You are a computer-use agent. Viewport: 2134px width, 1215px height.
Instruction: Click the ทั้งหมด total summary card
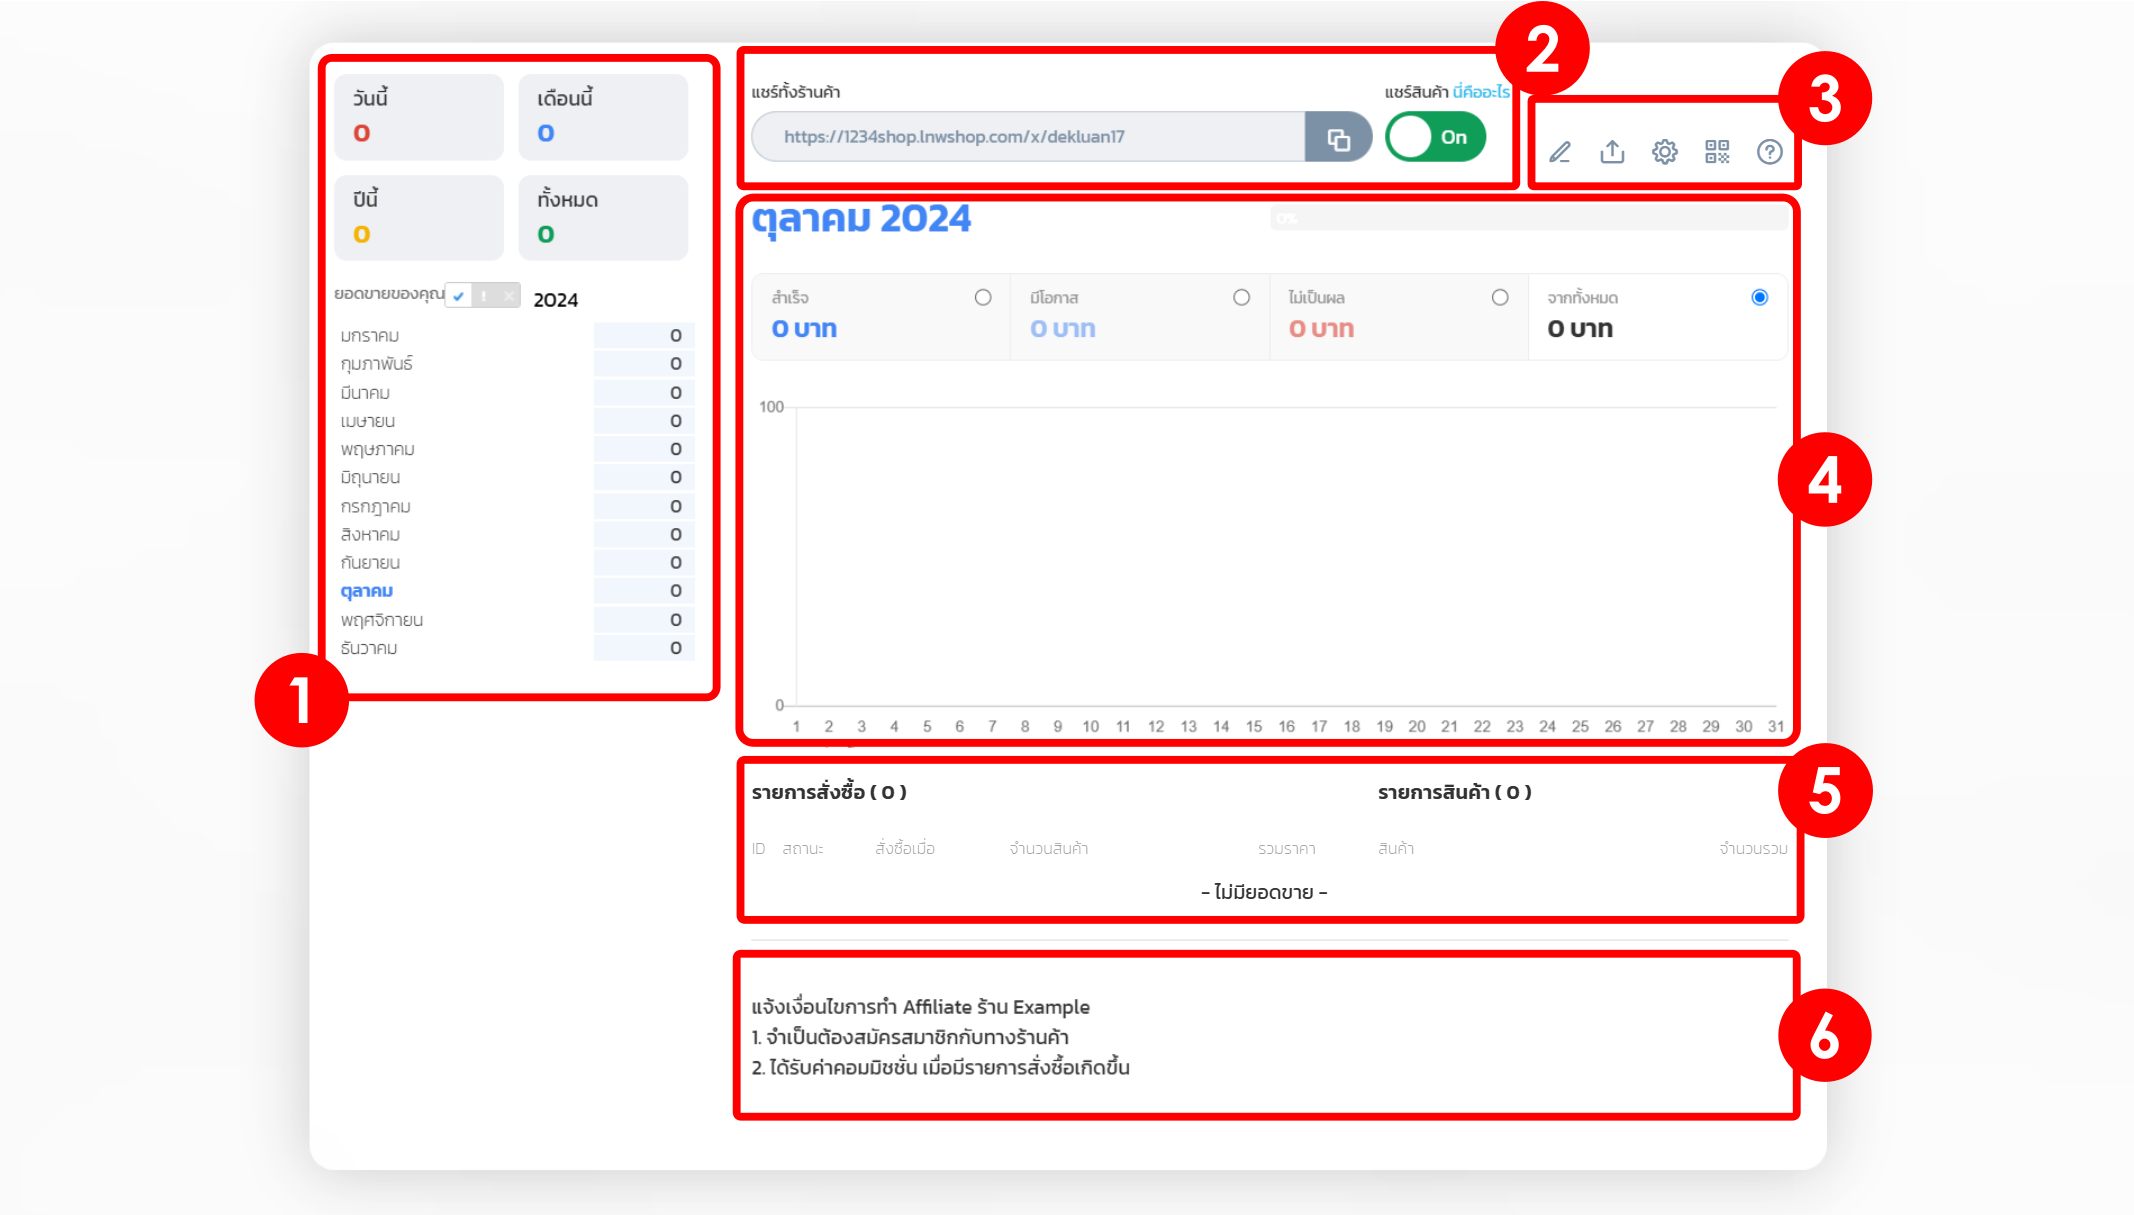(x=603, y=218)
